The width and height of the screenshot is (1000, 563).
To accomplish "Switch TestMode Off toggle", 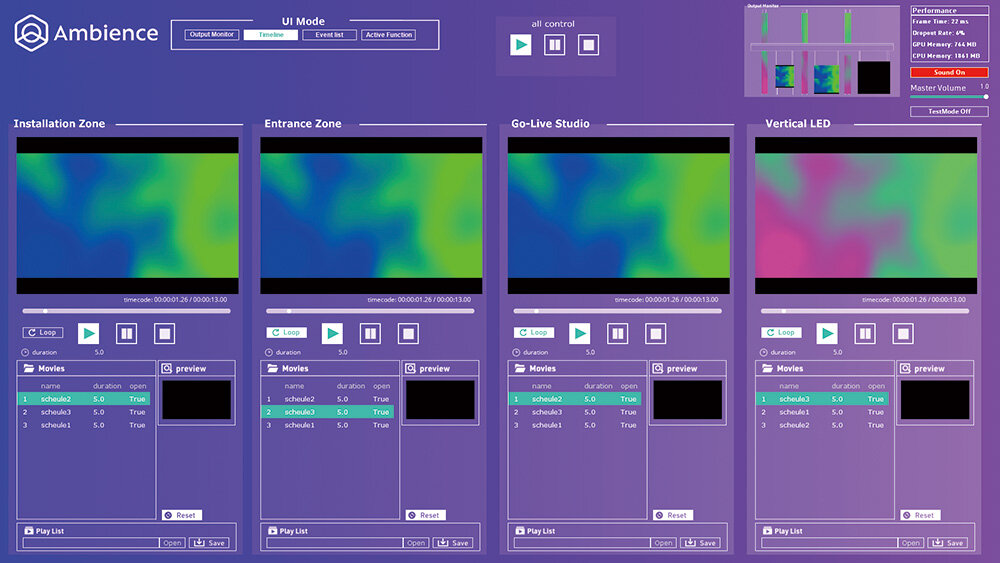I will pos(949,111).
